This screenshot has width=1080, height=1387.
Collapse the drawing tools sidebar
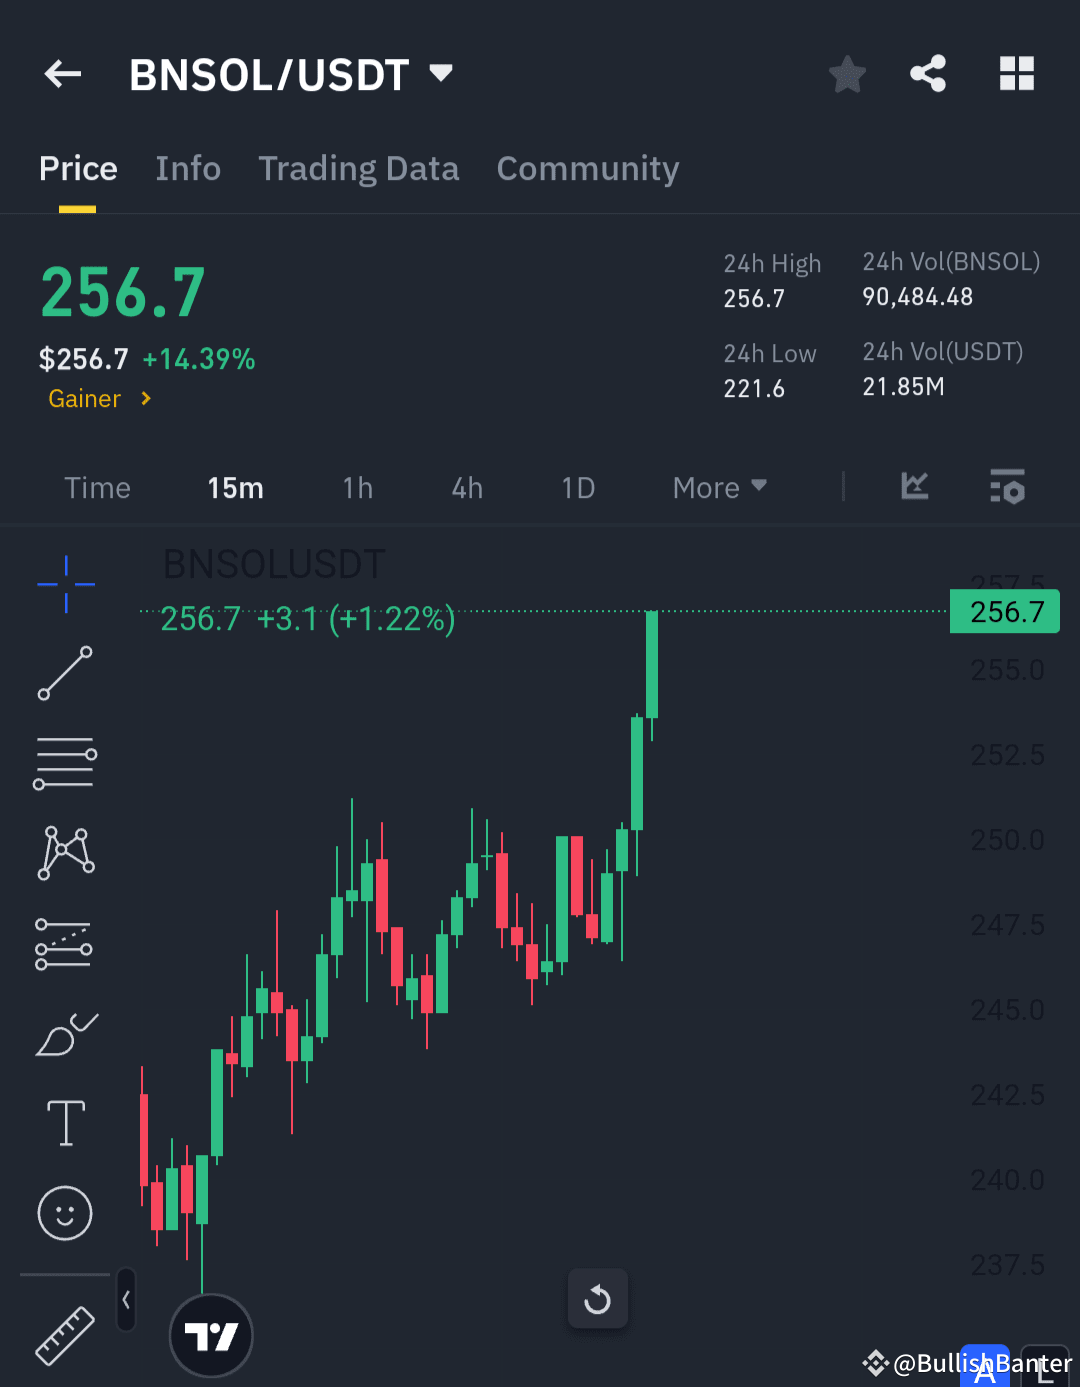point(126,1299)
